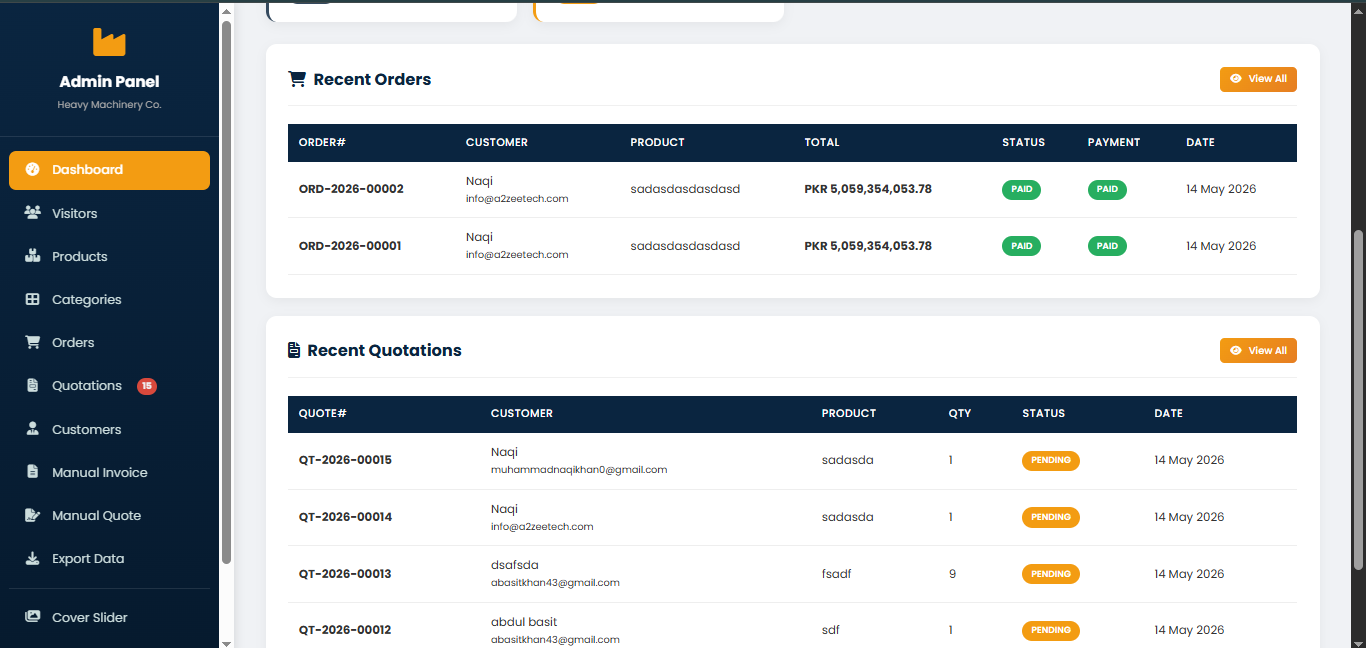Viewport: 1366px width, 648px height.
Task: Click the Dashboard gauge icon in sidebar
Action: [32, 170]
